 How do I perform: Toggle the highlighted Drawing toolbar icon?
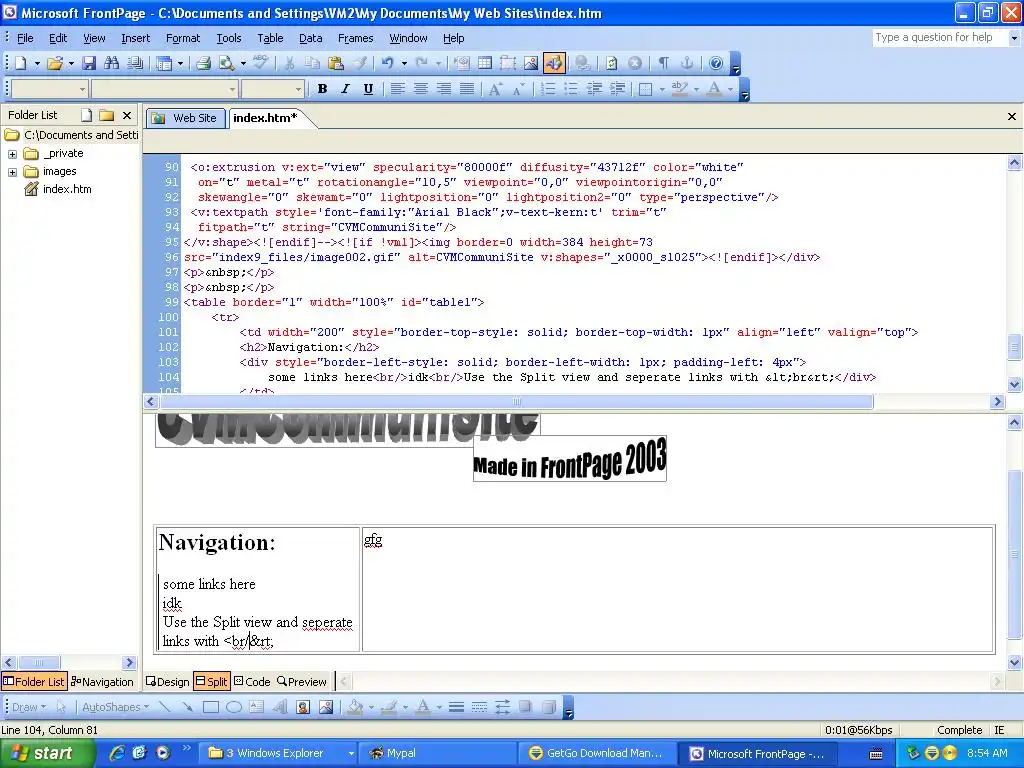[x=554, y=63]
